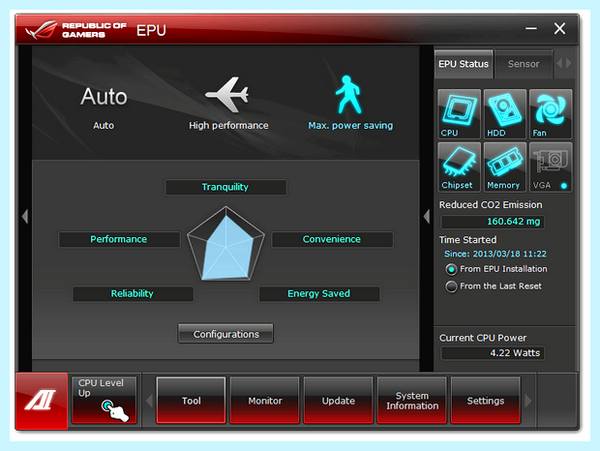Click the Reliability label

tap(132, 293)
